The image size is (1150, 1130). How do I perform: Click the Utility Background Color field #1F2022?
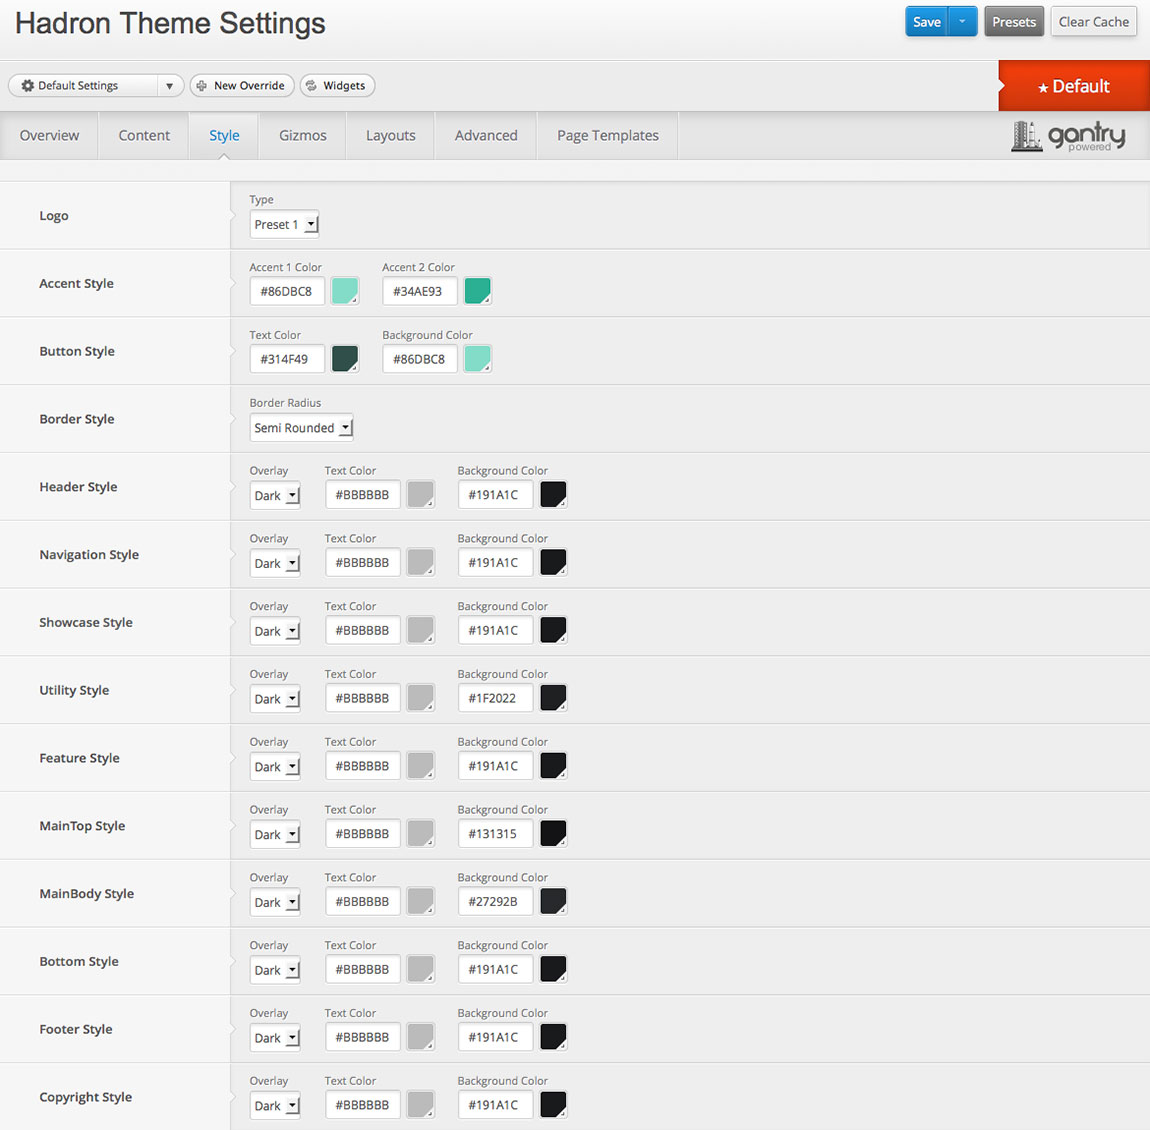(x=495, y=698)
